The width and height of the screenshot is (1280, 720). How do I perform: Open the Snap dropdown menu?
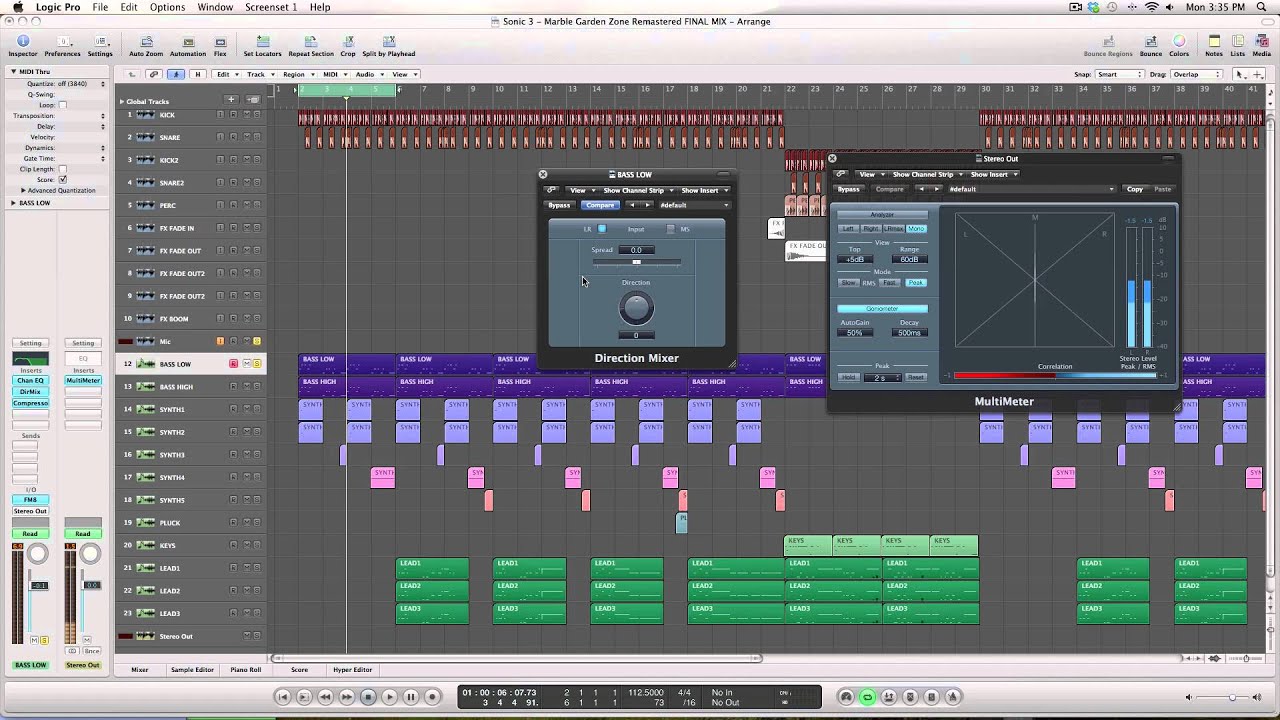[1119, 74]
